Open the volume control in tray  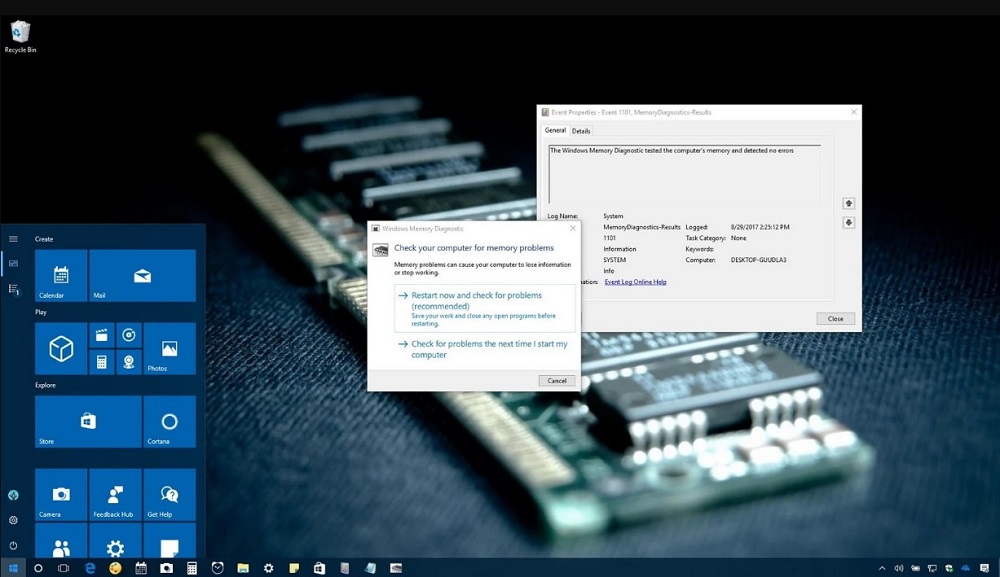pyautogui.click(x=899, y=568)
